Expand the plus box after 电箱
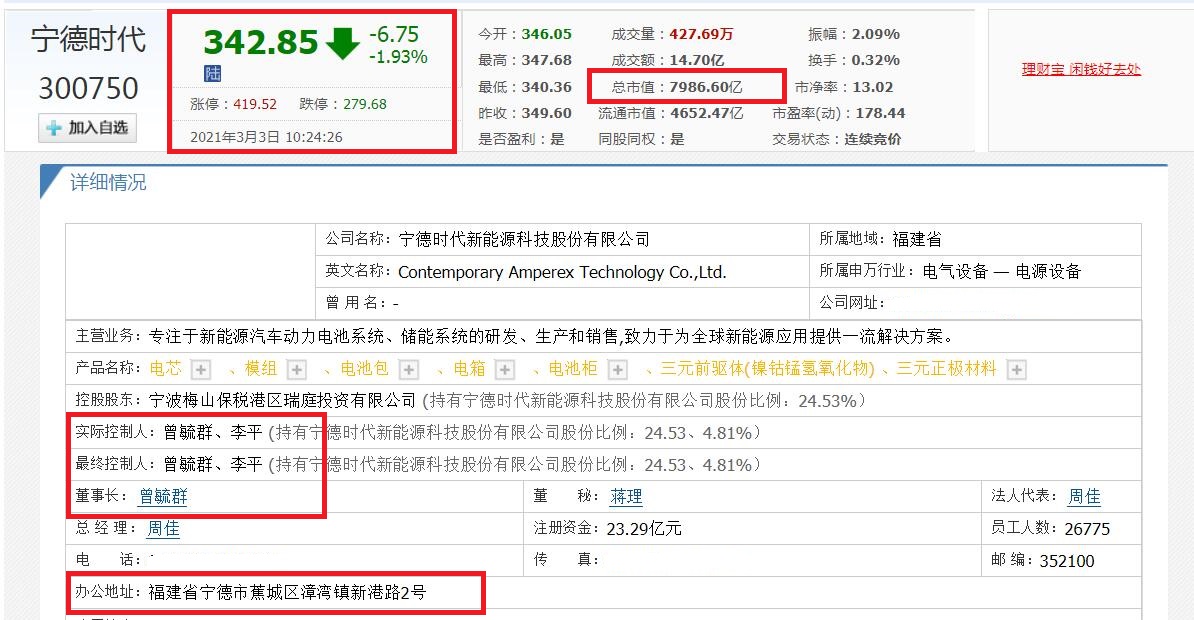1194x620 pixels. point(504,369)
